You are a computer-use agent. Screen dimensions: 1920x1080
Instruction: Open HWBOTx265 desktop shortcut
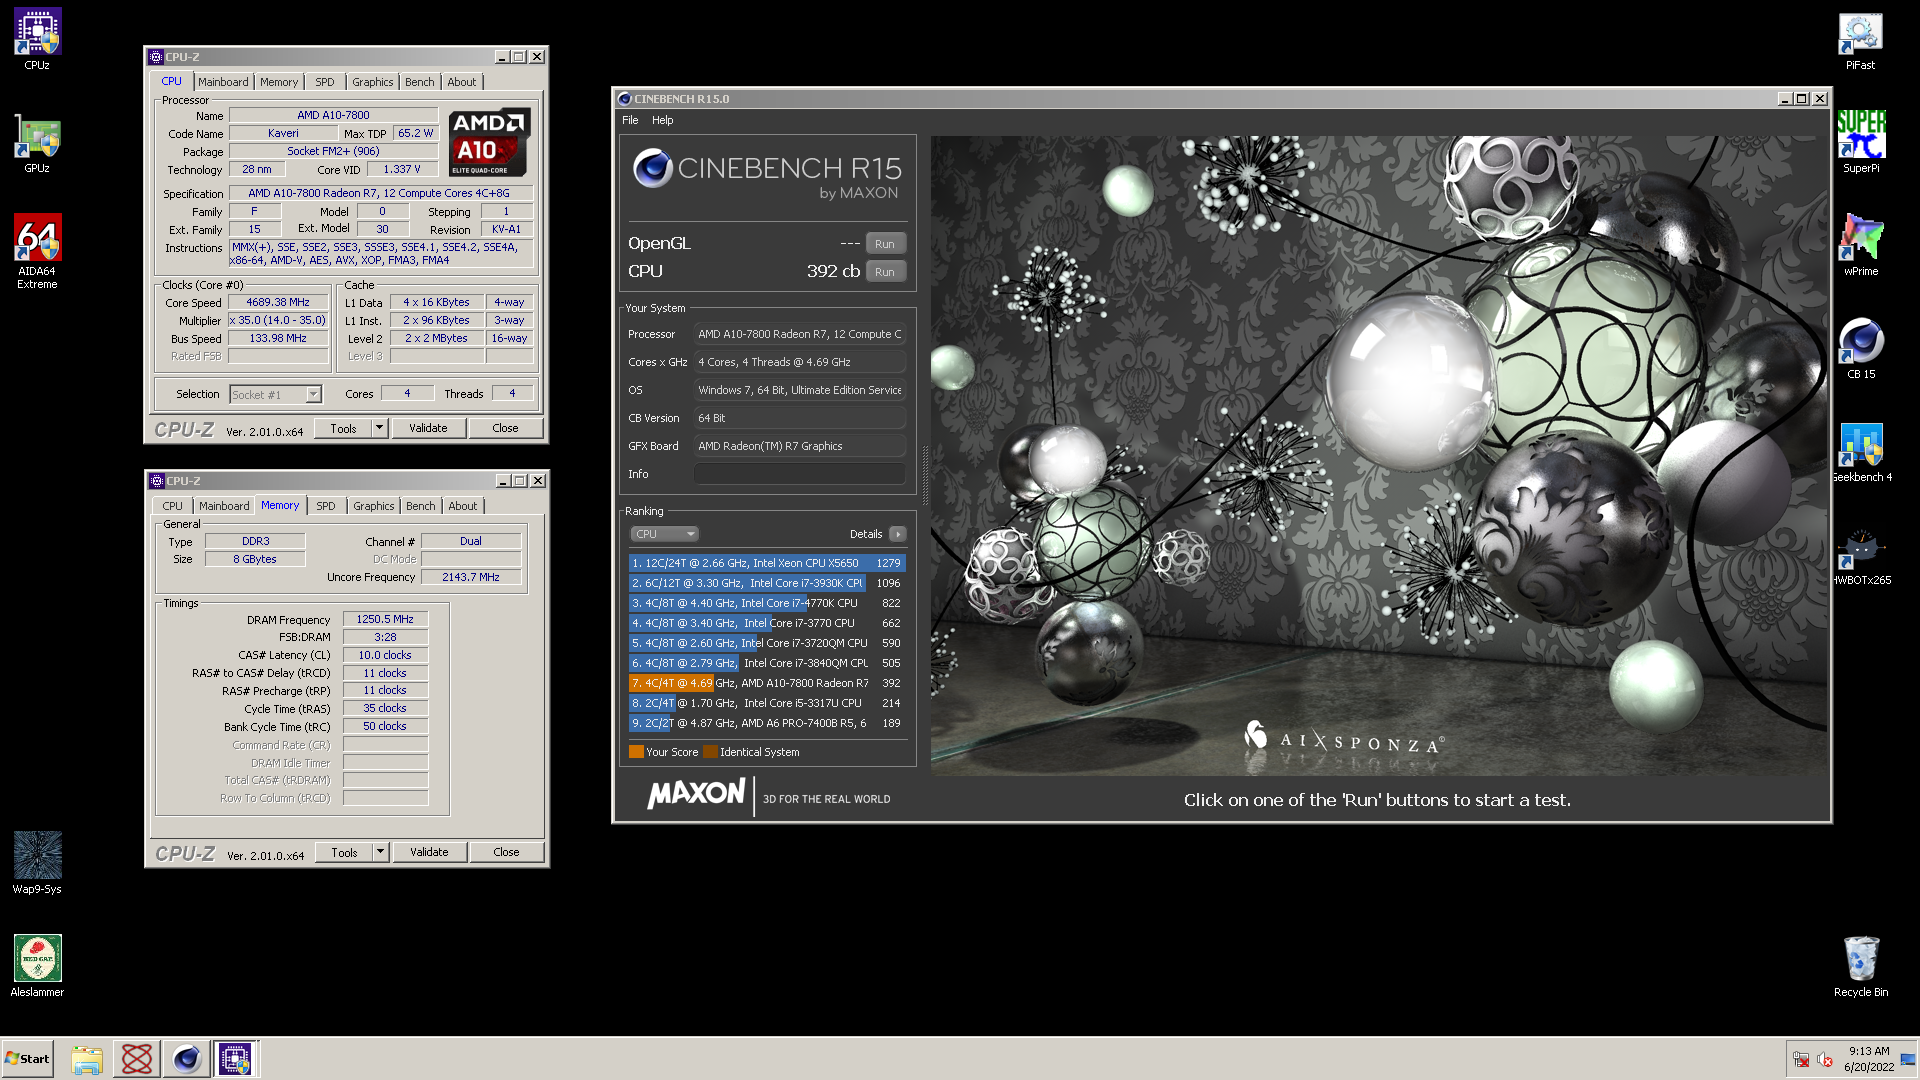click(x=1860, y=556)
